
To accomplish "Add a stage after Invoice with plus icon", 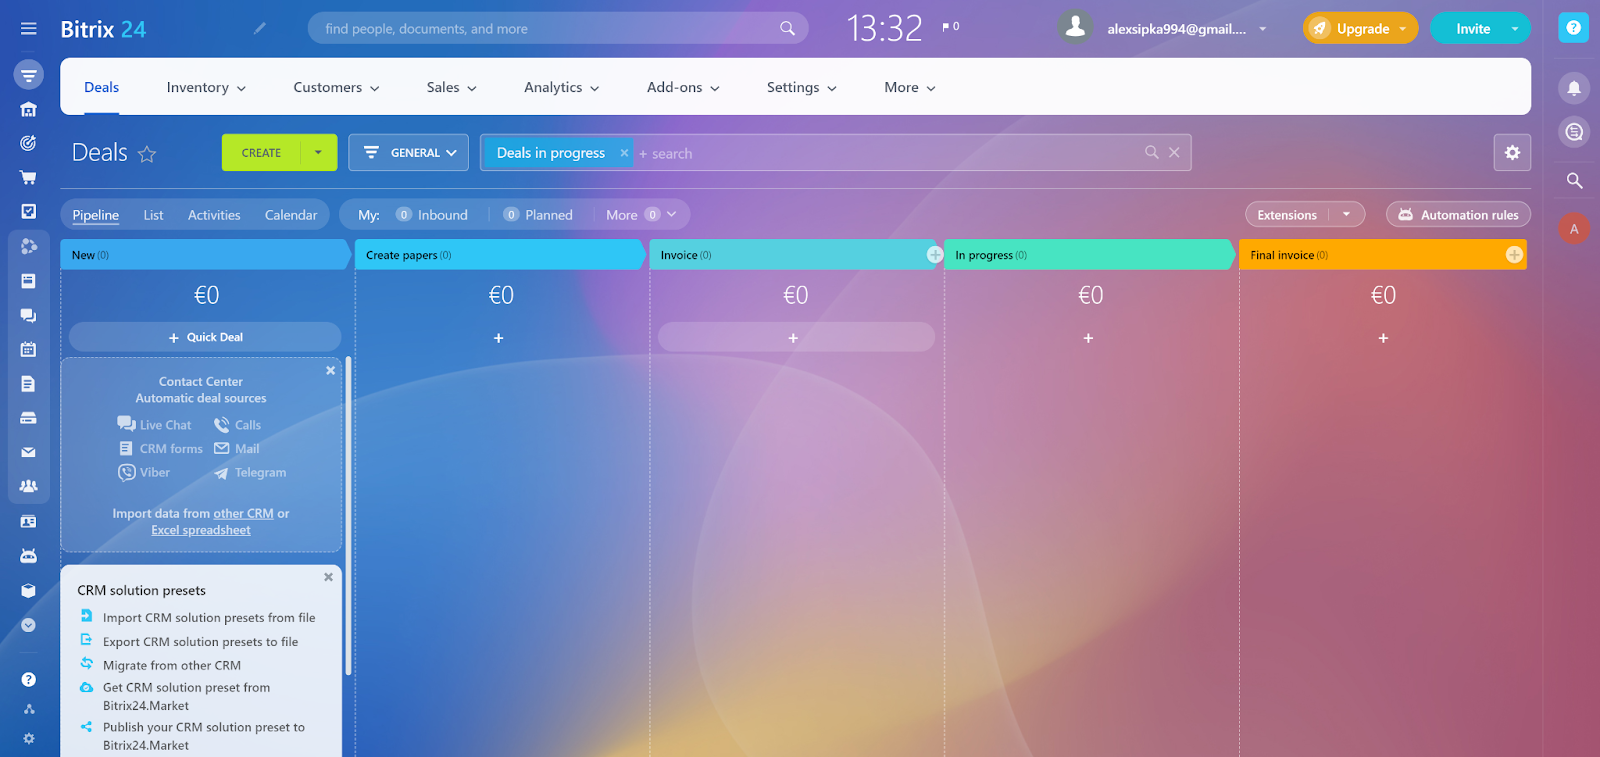I will coord(935,255).
